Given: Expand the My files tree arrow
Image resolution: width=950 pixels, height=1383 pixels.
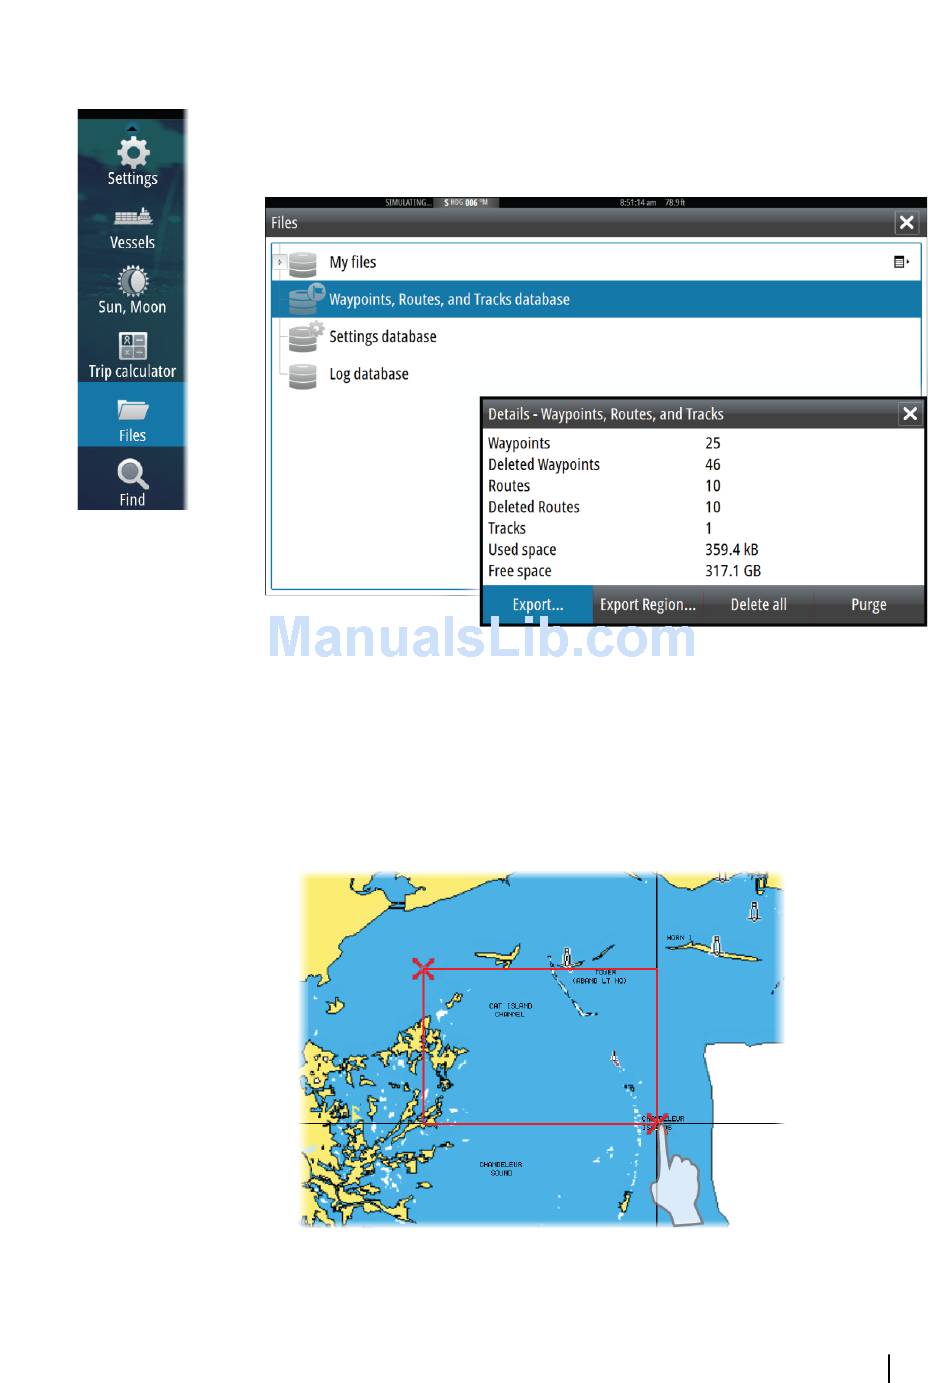Looking at the screenshot, I should point(280,262).
